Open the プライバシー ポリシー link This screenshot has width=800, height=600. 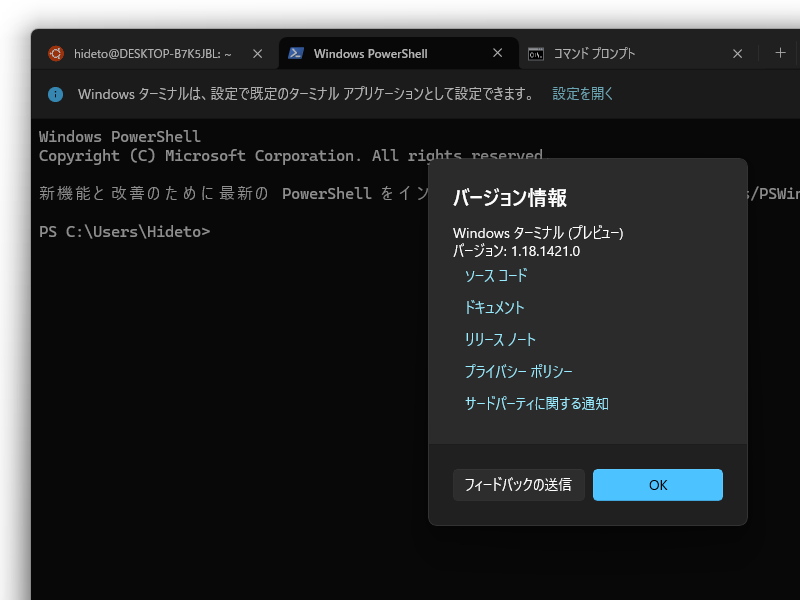[517, 371]
